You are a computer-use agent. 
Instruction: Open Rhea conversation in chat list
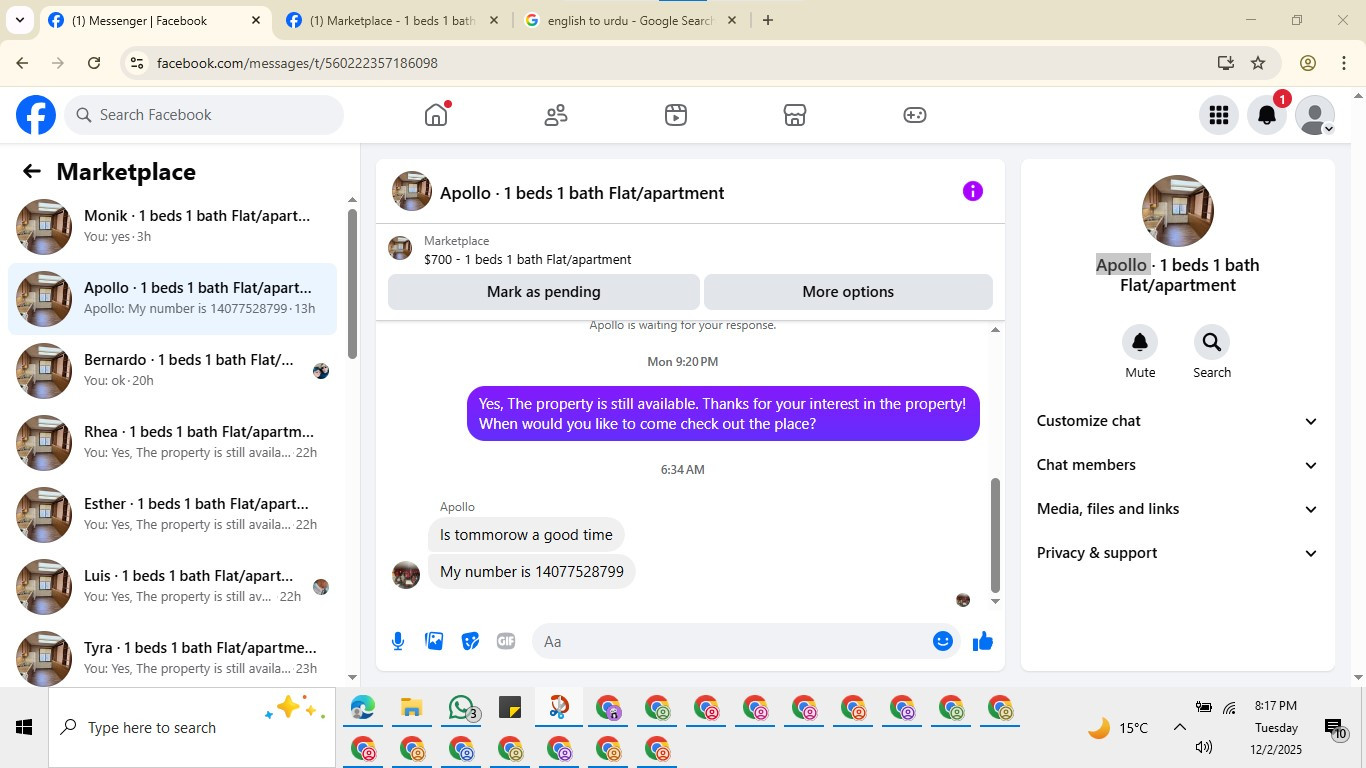click(172, 443)
